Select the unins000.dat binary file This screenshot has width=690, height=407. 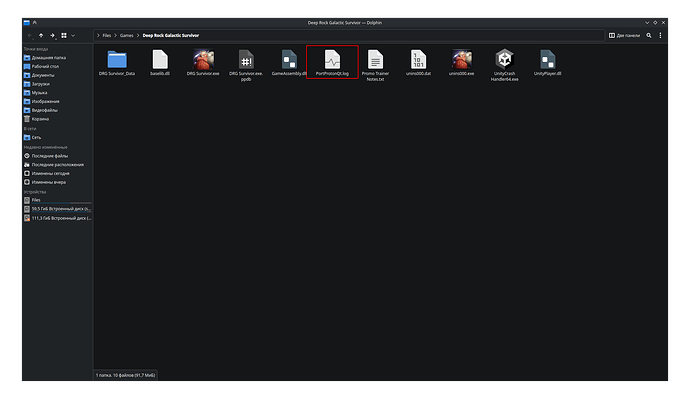point(417,60)
